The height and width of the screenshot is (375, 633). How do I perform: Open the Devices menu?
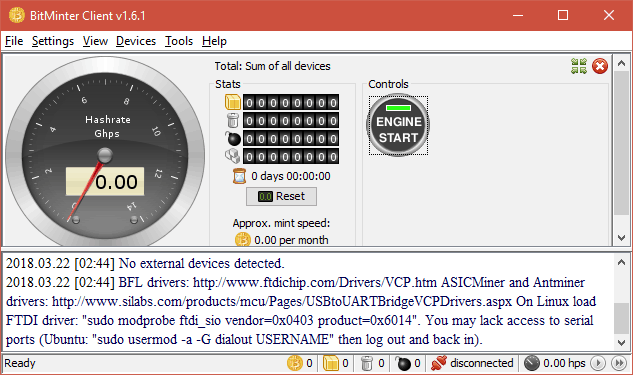[x=136, y=41]
